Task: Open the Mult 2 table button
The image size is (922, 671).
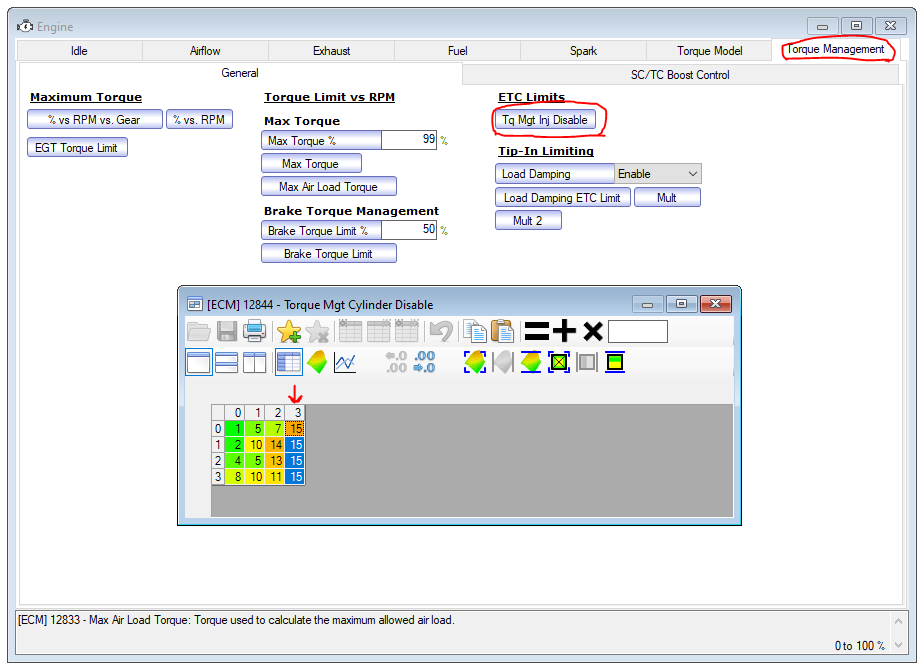Action: [x=528, y=221]
